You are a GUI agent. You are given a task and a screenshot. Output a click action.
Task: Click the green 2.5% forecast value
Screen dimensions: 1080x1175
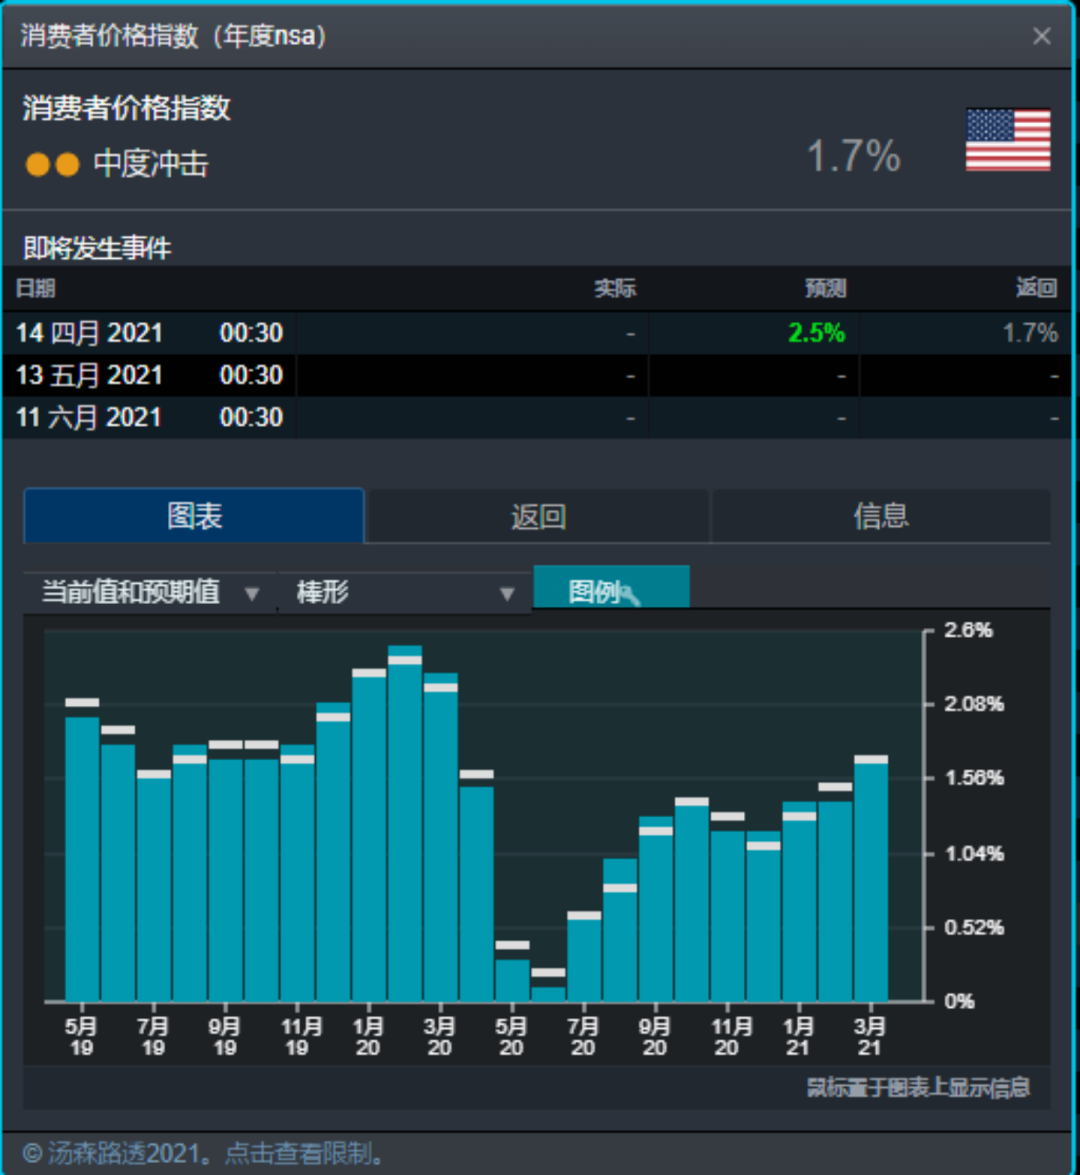pos(816,333)
